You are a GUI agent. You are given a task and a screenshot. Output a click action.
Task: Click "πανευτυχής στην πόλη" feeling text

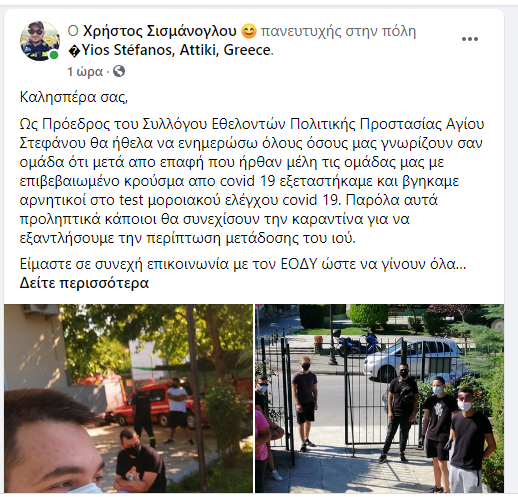pos(338,31)
